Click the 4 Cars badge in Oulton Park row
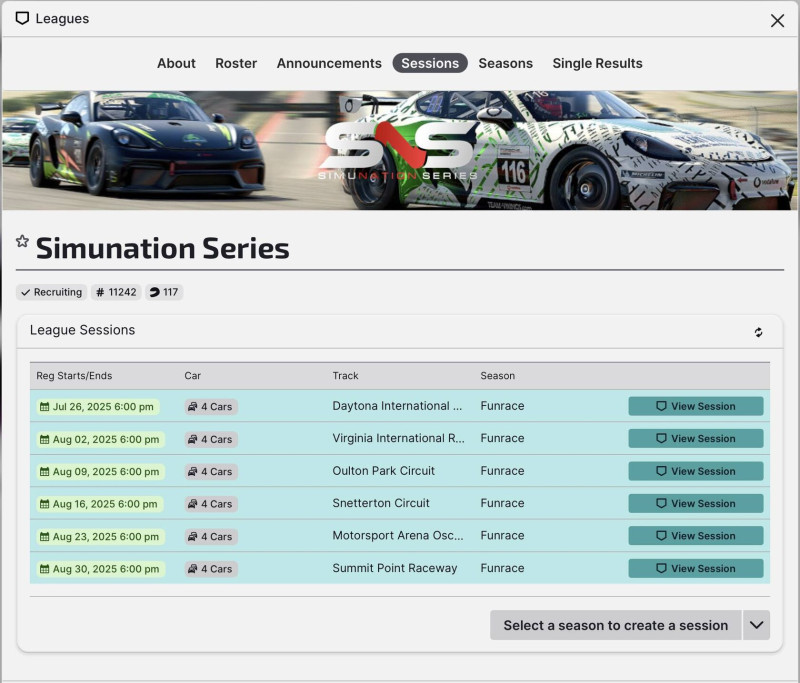The width and height of the screenshot is (800, 683). (x=211, y=472)
